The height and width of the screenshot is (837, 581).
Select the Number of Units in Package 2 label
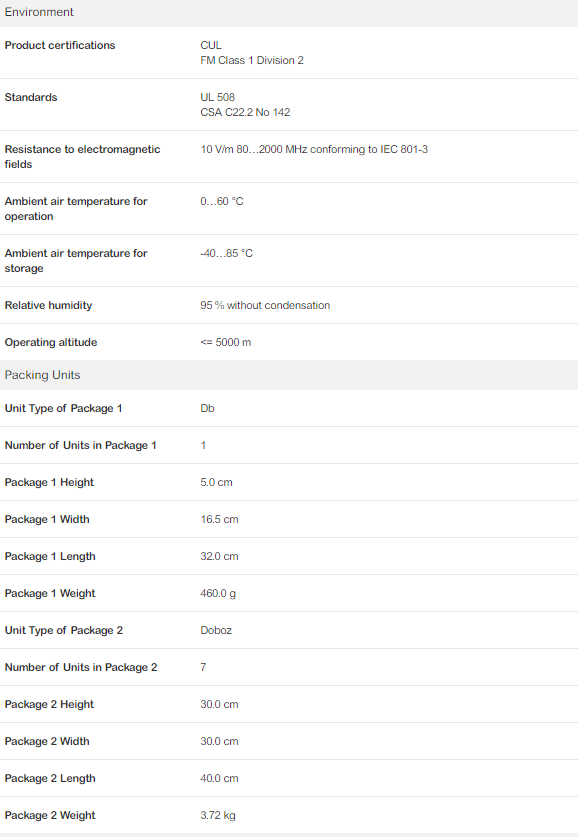81,667
